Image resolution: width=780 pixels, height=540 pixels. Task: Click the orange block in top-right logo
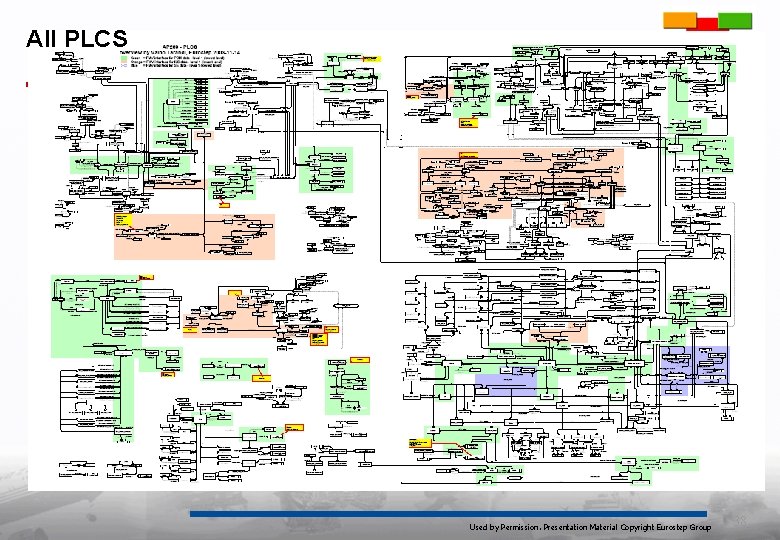tap(680, 20)
